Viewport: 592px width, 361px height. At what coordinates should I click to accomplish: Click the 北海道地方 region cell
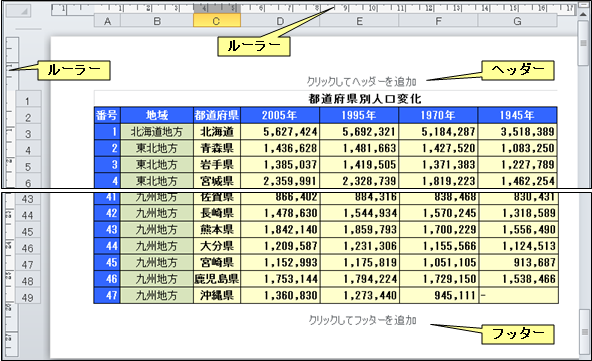coord(157,132)
